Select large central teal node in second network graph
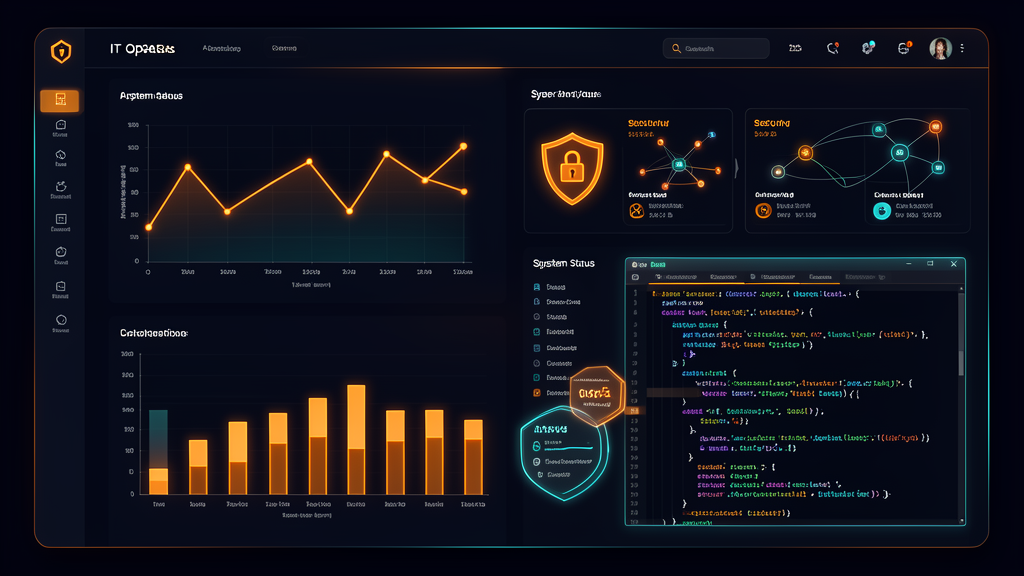 coord(900,153)
